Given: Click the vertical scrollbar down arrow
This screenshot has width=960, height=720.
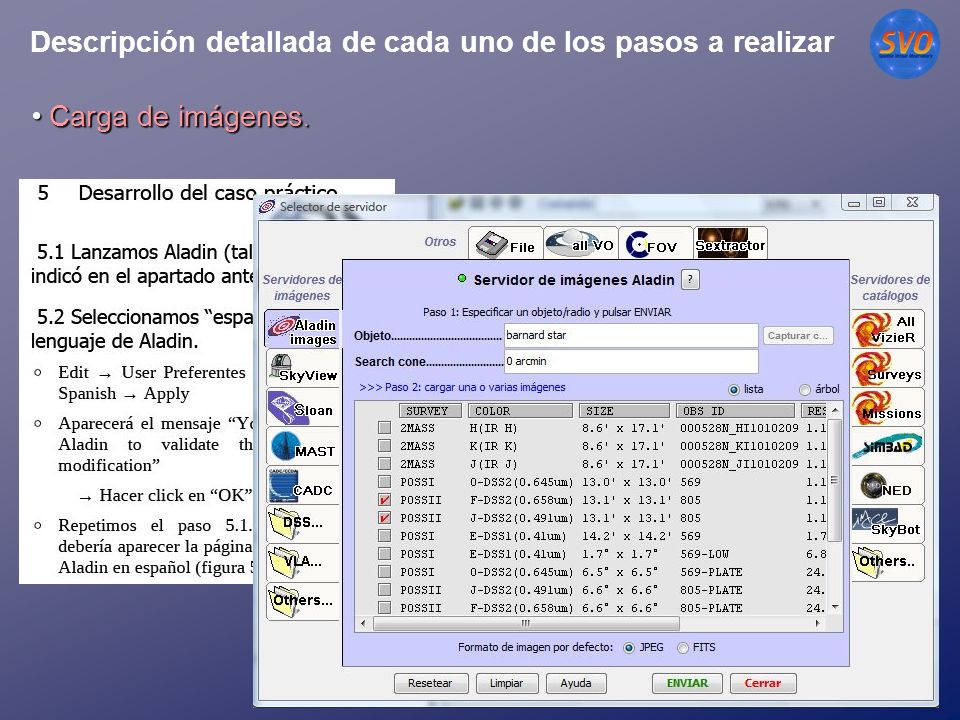Looking at the screenshot, I should click(x=835, y=607).
